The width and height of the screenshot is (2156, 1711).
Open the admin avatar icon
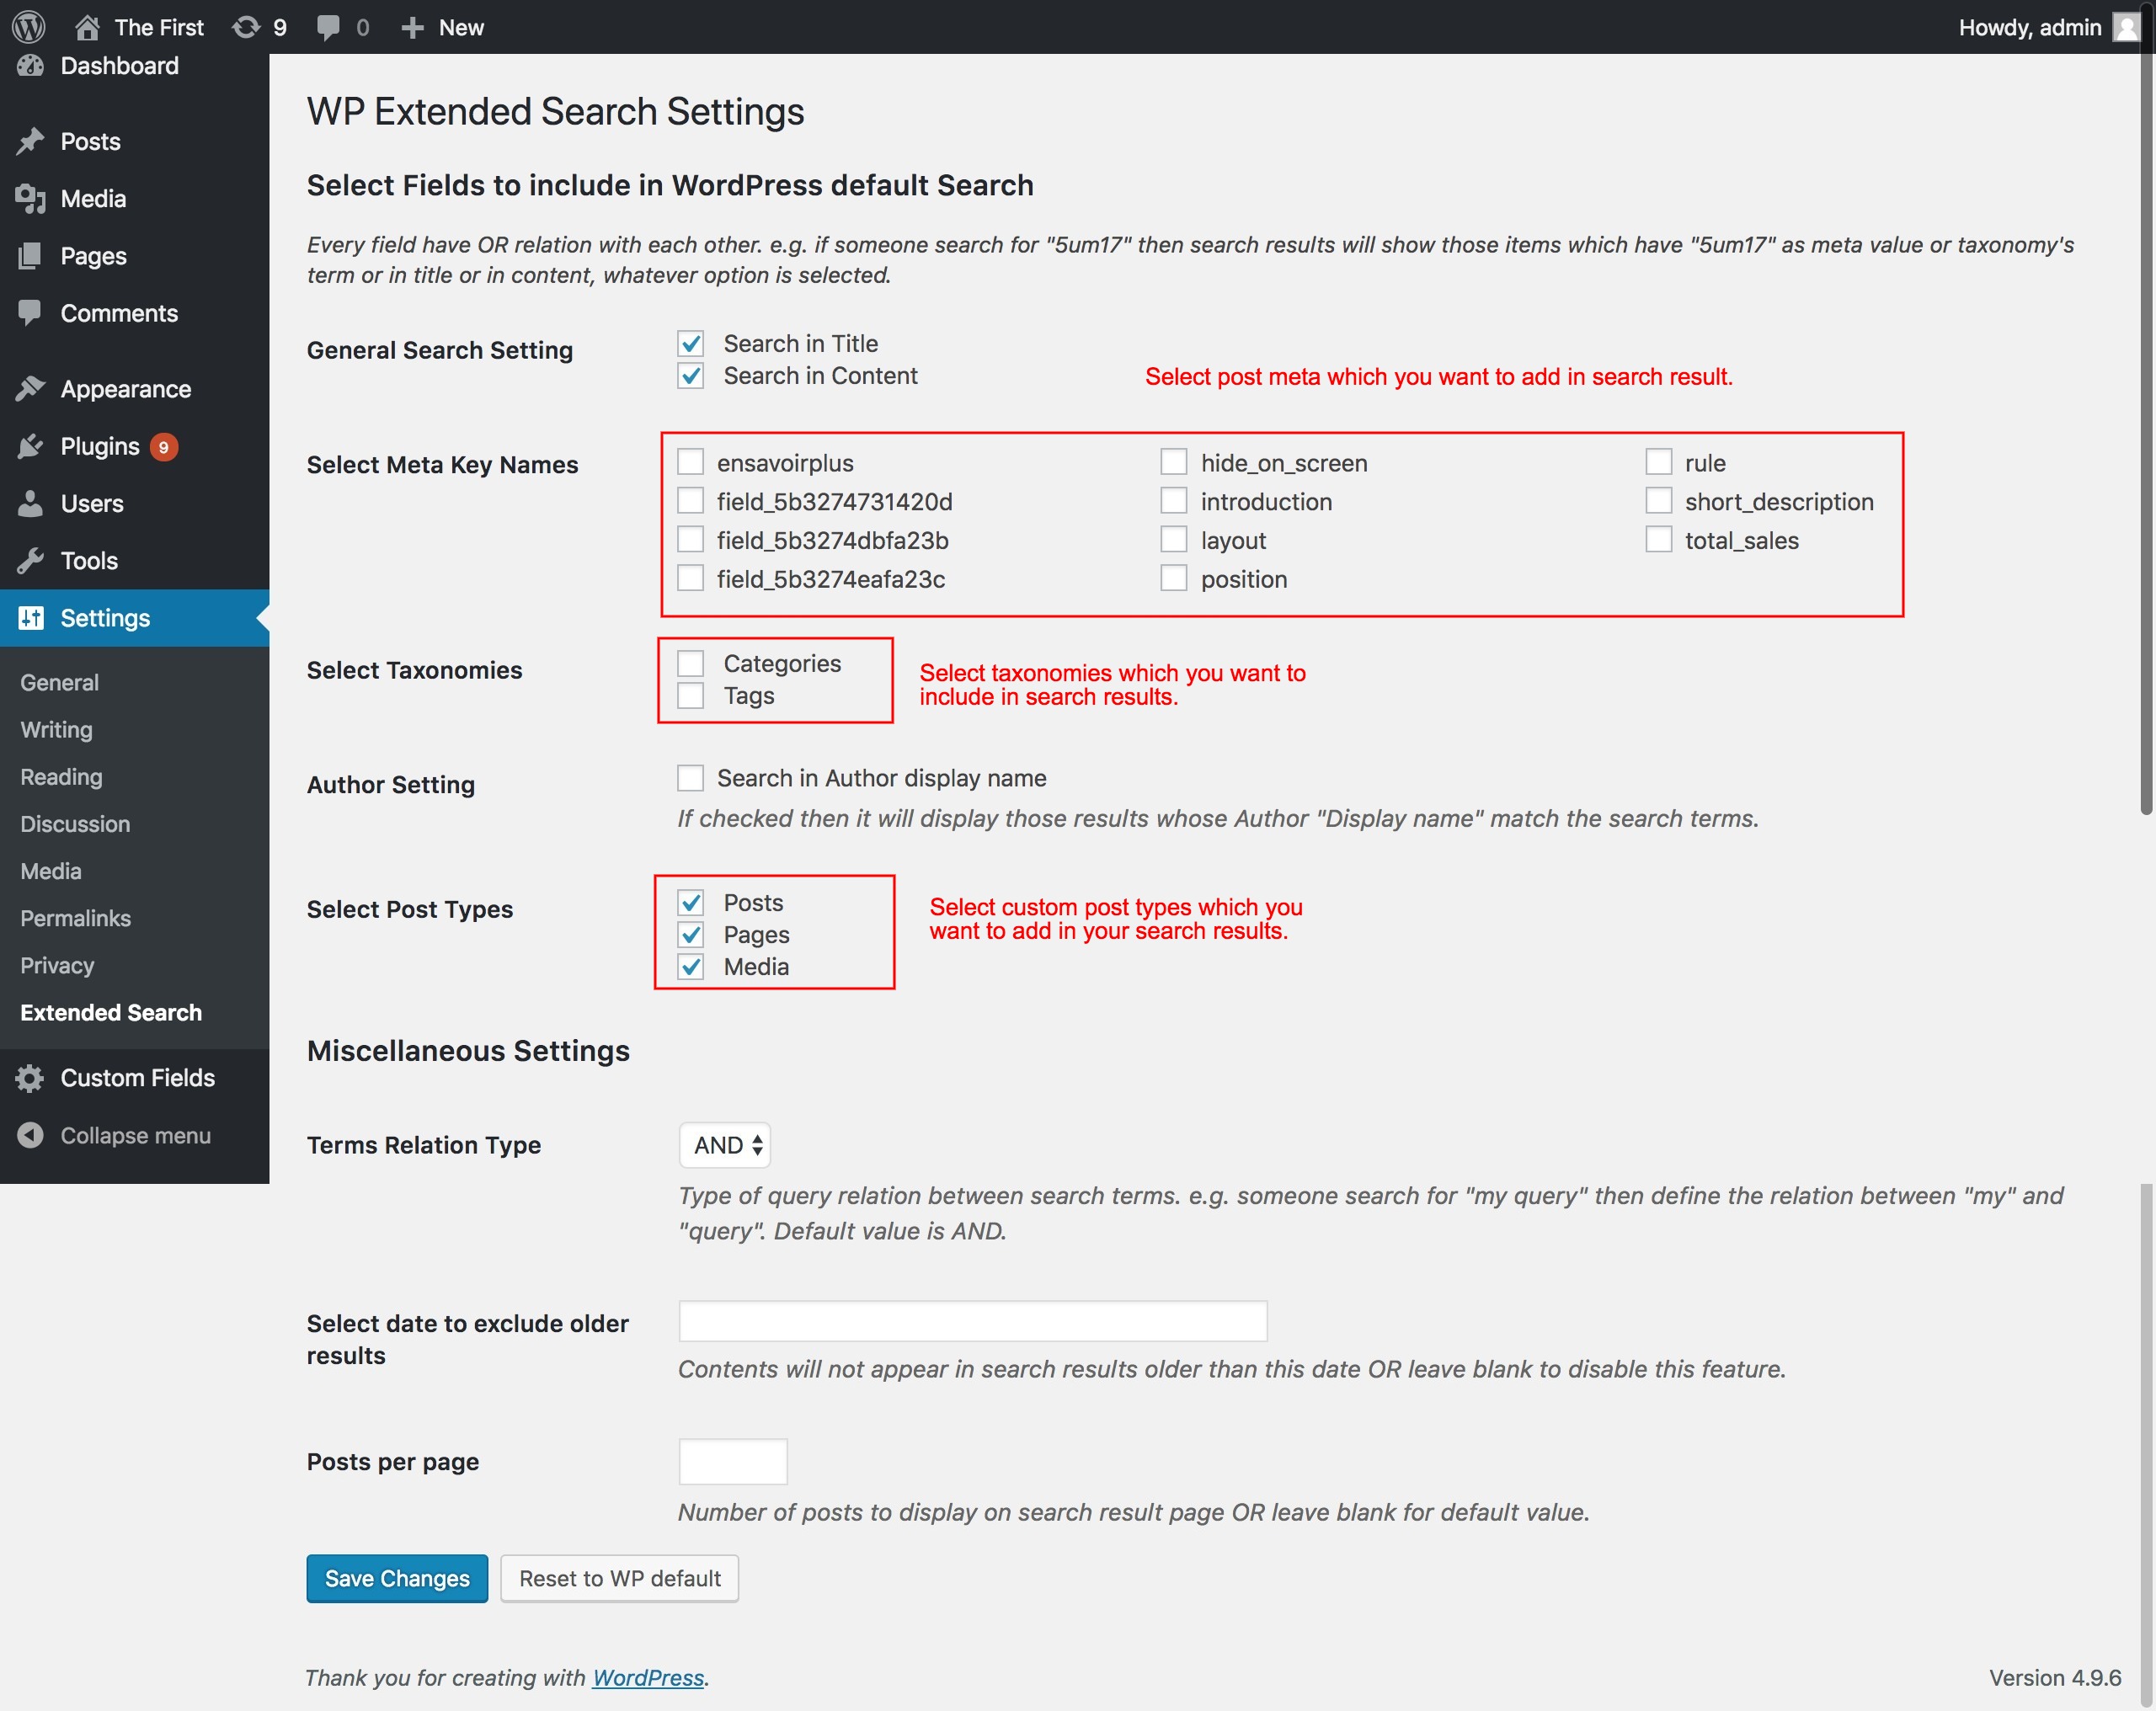point(2126,27)
